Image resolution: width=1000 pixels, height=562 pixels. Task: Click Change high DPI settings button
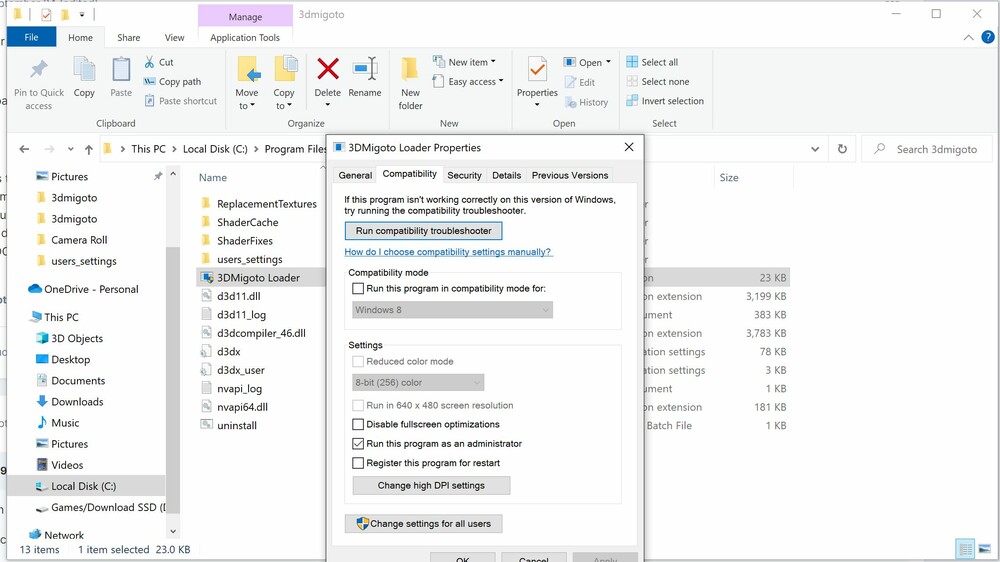pyautogui.click(x=431, y=485)
